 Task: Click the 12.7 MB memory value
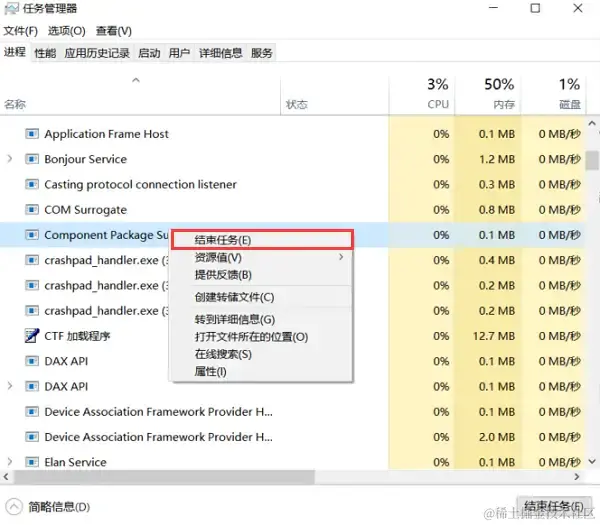(x=494, y=336)
